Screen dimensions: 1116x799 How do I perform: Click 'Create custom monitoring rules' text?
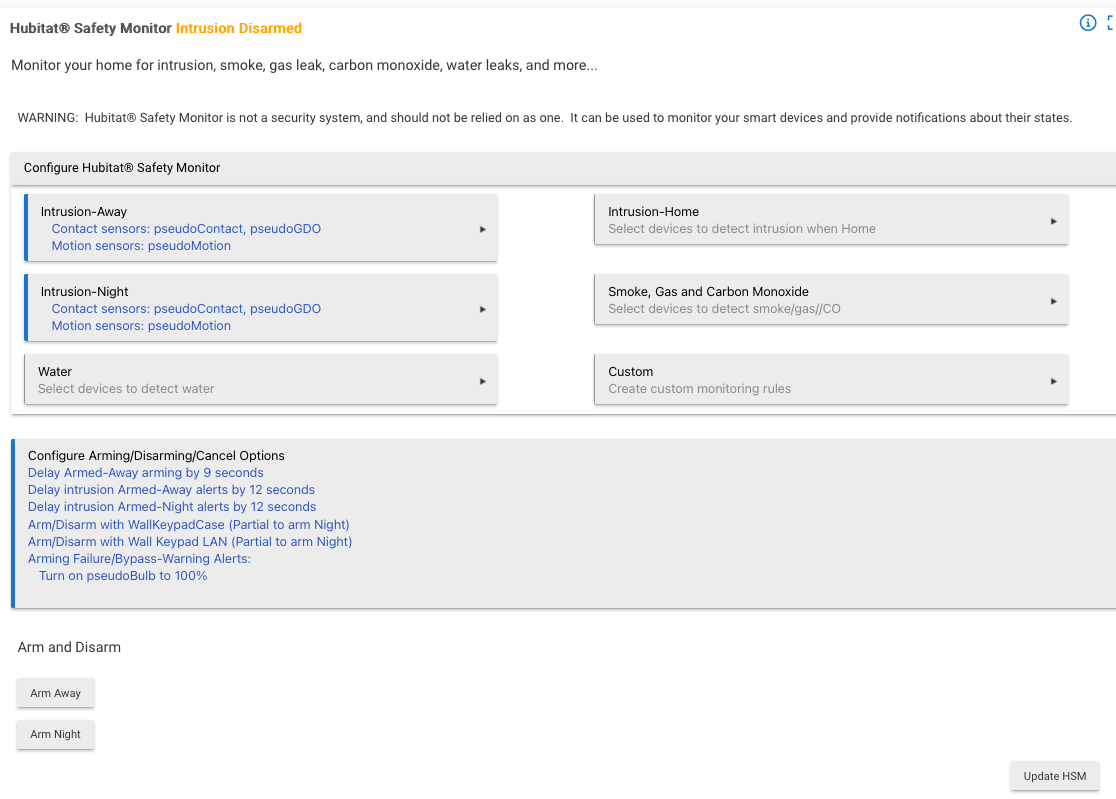[700, 388]
